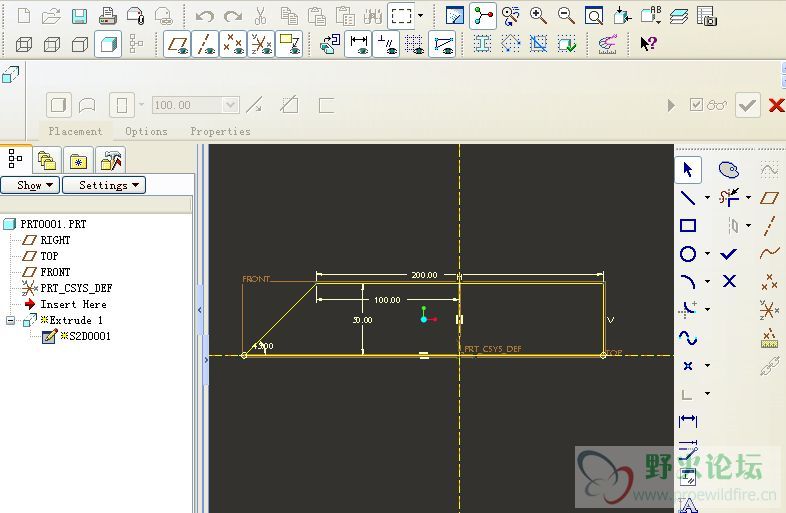Click the Zoom Out magnifier

point(566,16)
